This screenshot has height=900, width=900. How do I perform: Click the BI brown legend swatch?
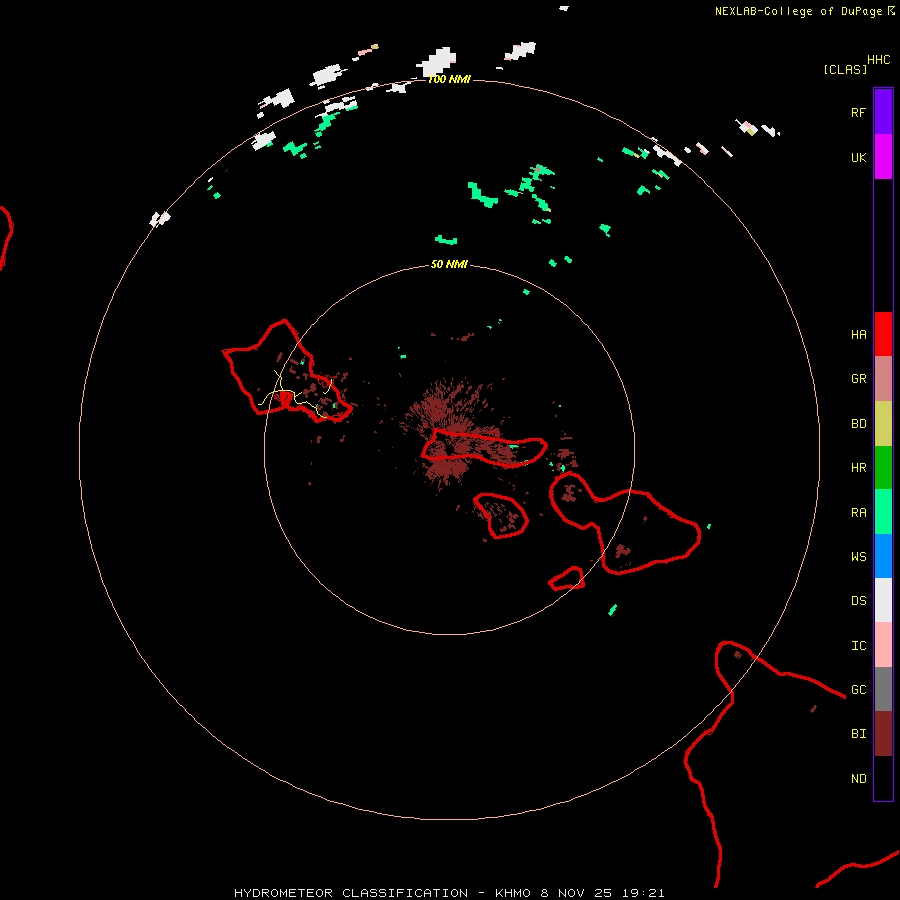click(x=883, y=734)
